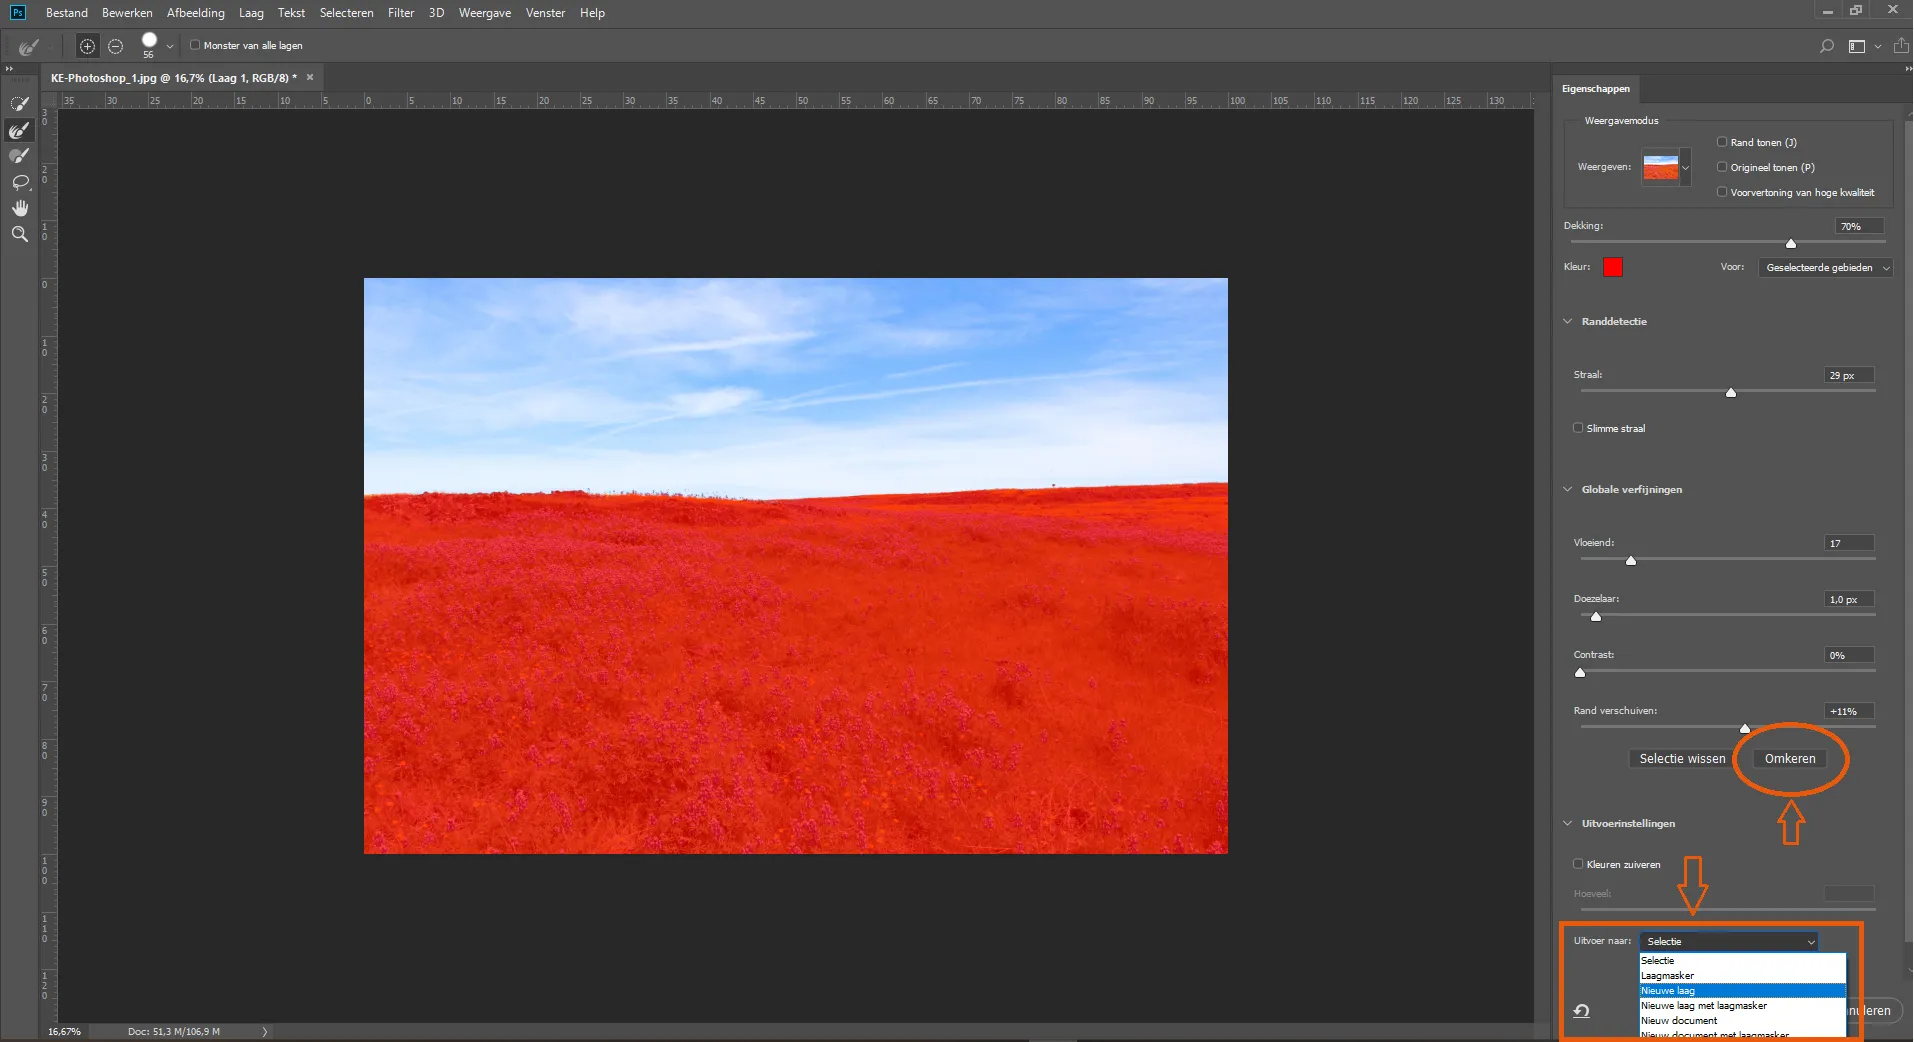Select the Hand tool
Viewport: 1914px width, 1042px height.
(x=19, y=208)
